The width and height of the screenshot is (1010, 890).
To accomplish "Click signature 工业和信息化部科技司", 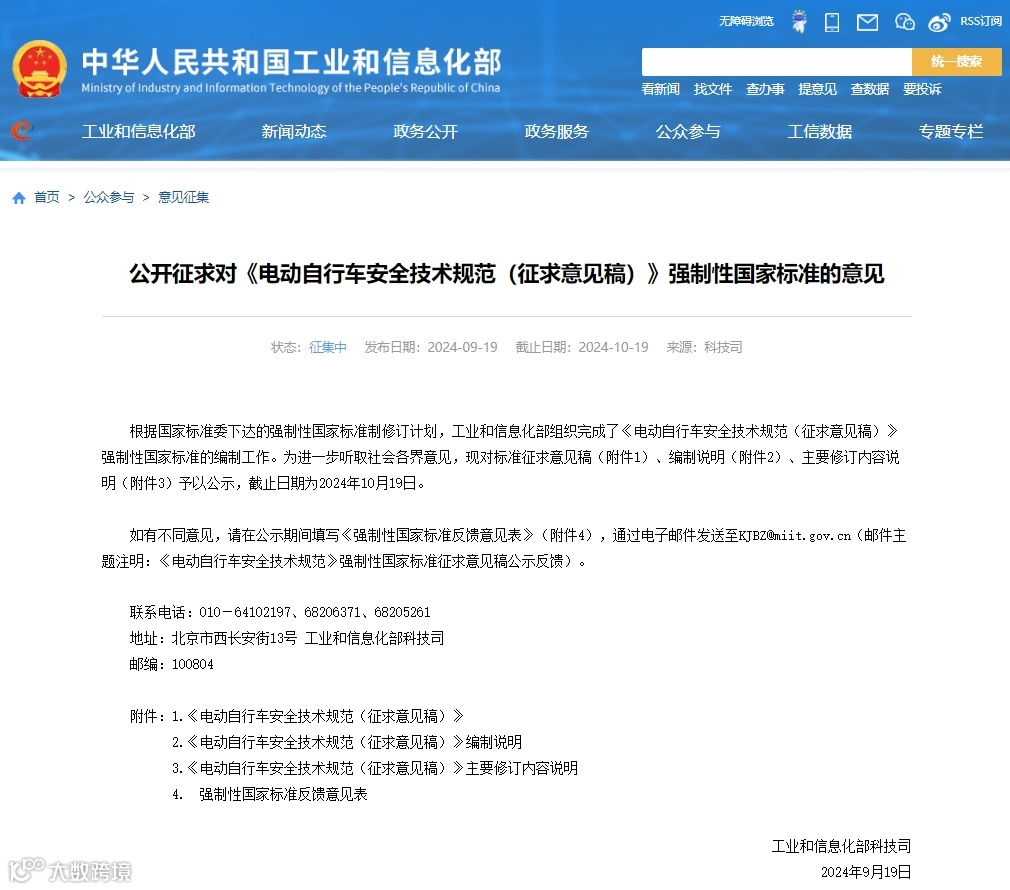I will pos(841,846).
